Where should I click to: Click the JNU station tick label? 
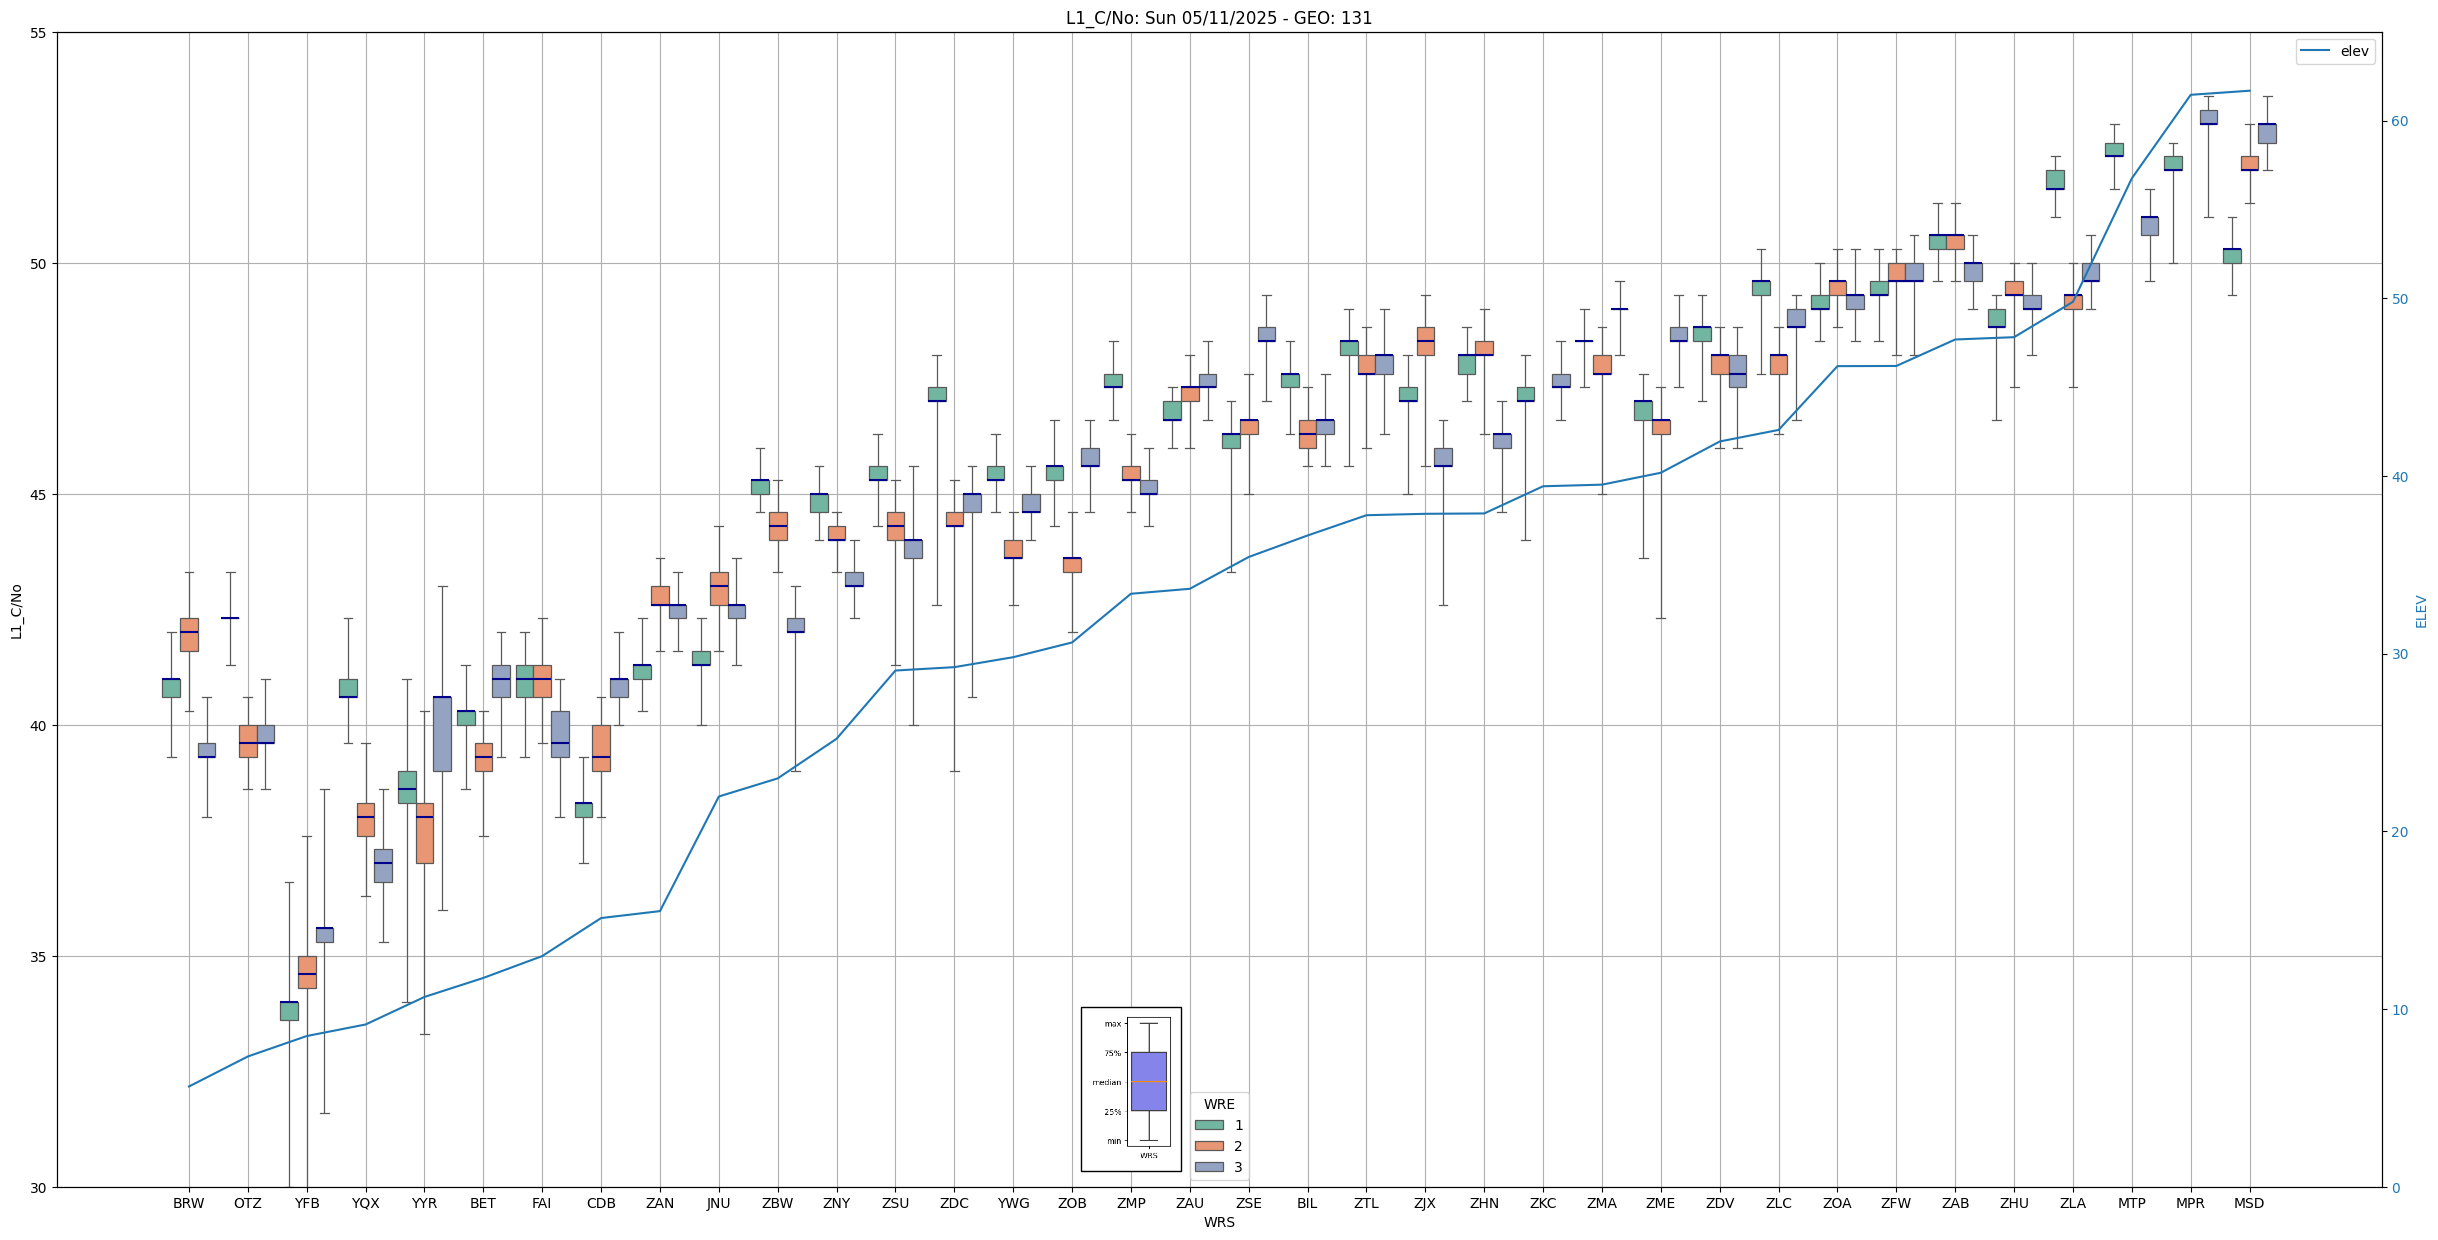[718, 1204]
